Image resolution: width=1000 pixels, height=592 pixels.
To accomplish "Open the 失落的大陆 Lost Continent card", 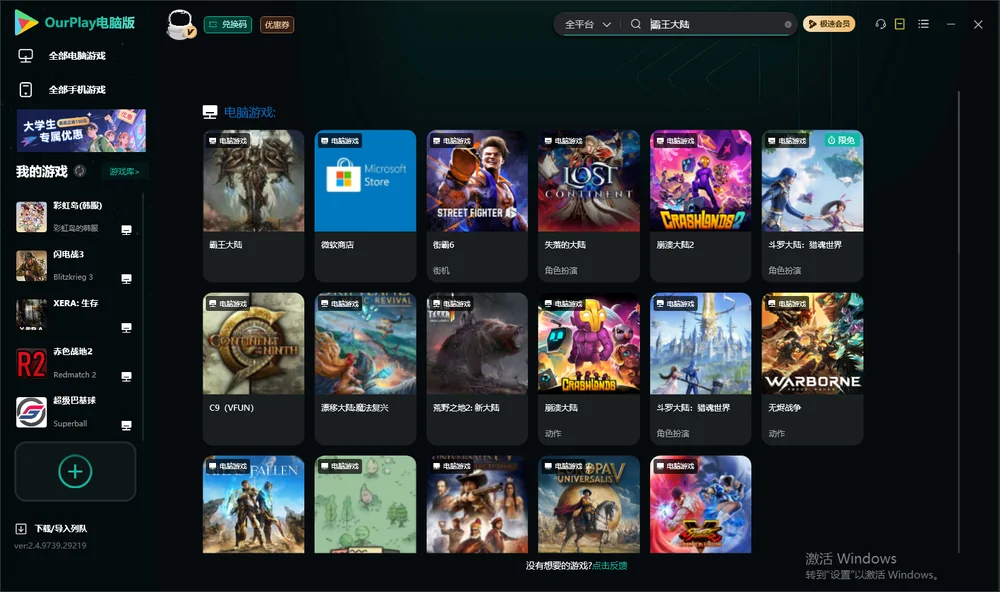I will [x=589, y=205].
